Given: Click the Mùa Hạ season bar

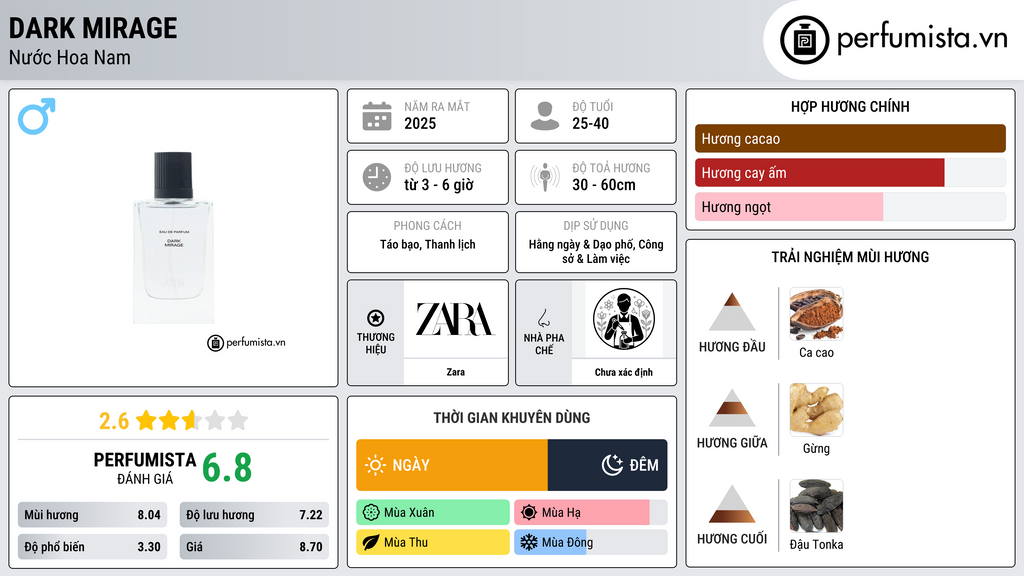Looking at the screenshot, I should pyautogui.click(x=591, y=513).
